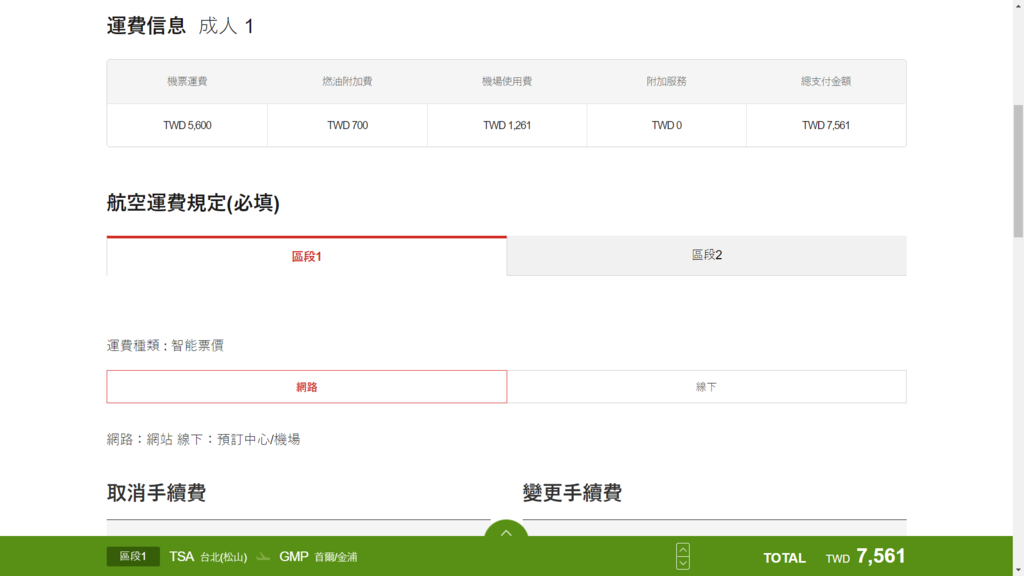
Task: Click the segment stepper down arrow
Action: (x=682, y=563)
